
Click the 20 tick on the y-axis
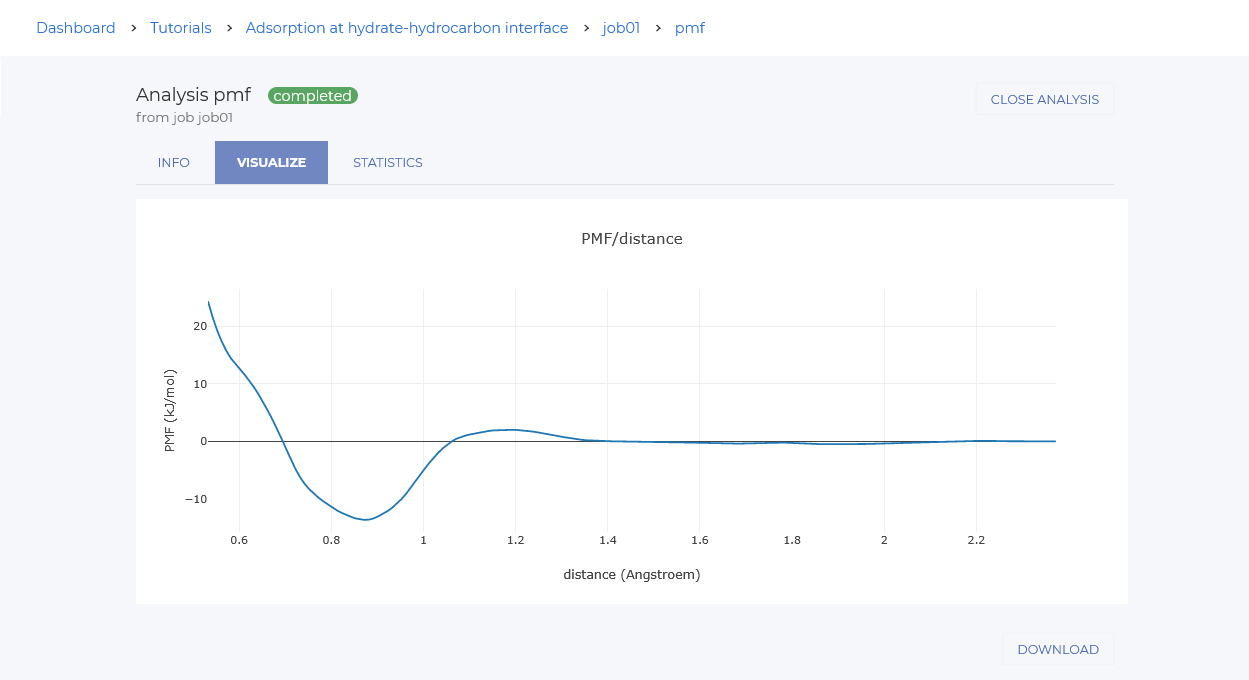click(x=200, y=326)
